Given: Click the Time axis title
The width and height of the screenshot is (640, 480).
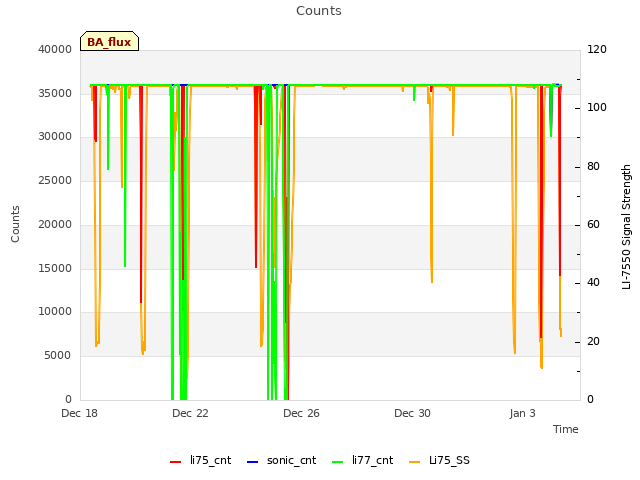Looking at the screenshot, I should pos(566,429).
